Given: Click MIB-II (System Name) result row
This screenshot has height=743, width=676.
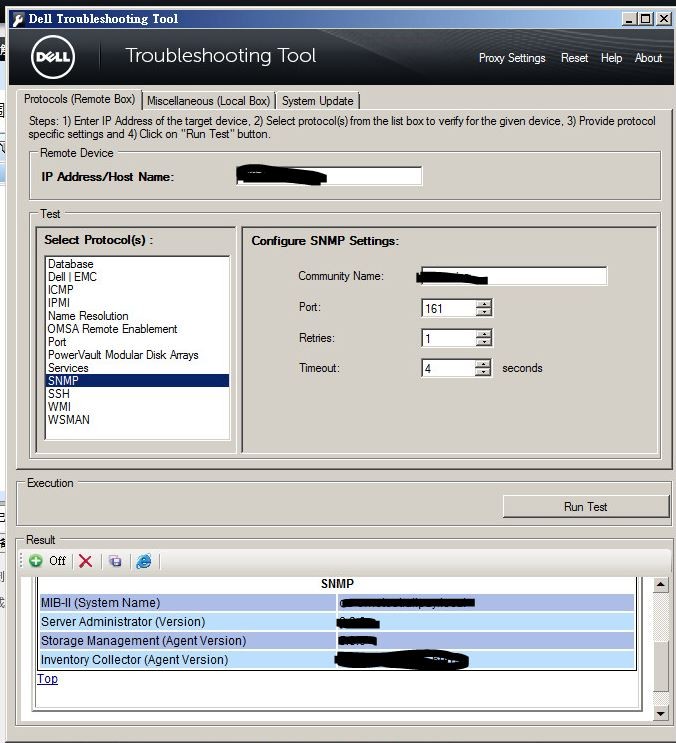Looking at the screenshot, I should tap(337, 603).
